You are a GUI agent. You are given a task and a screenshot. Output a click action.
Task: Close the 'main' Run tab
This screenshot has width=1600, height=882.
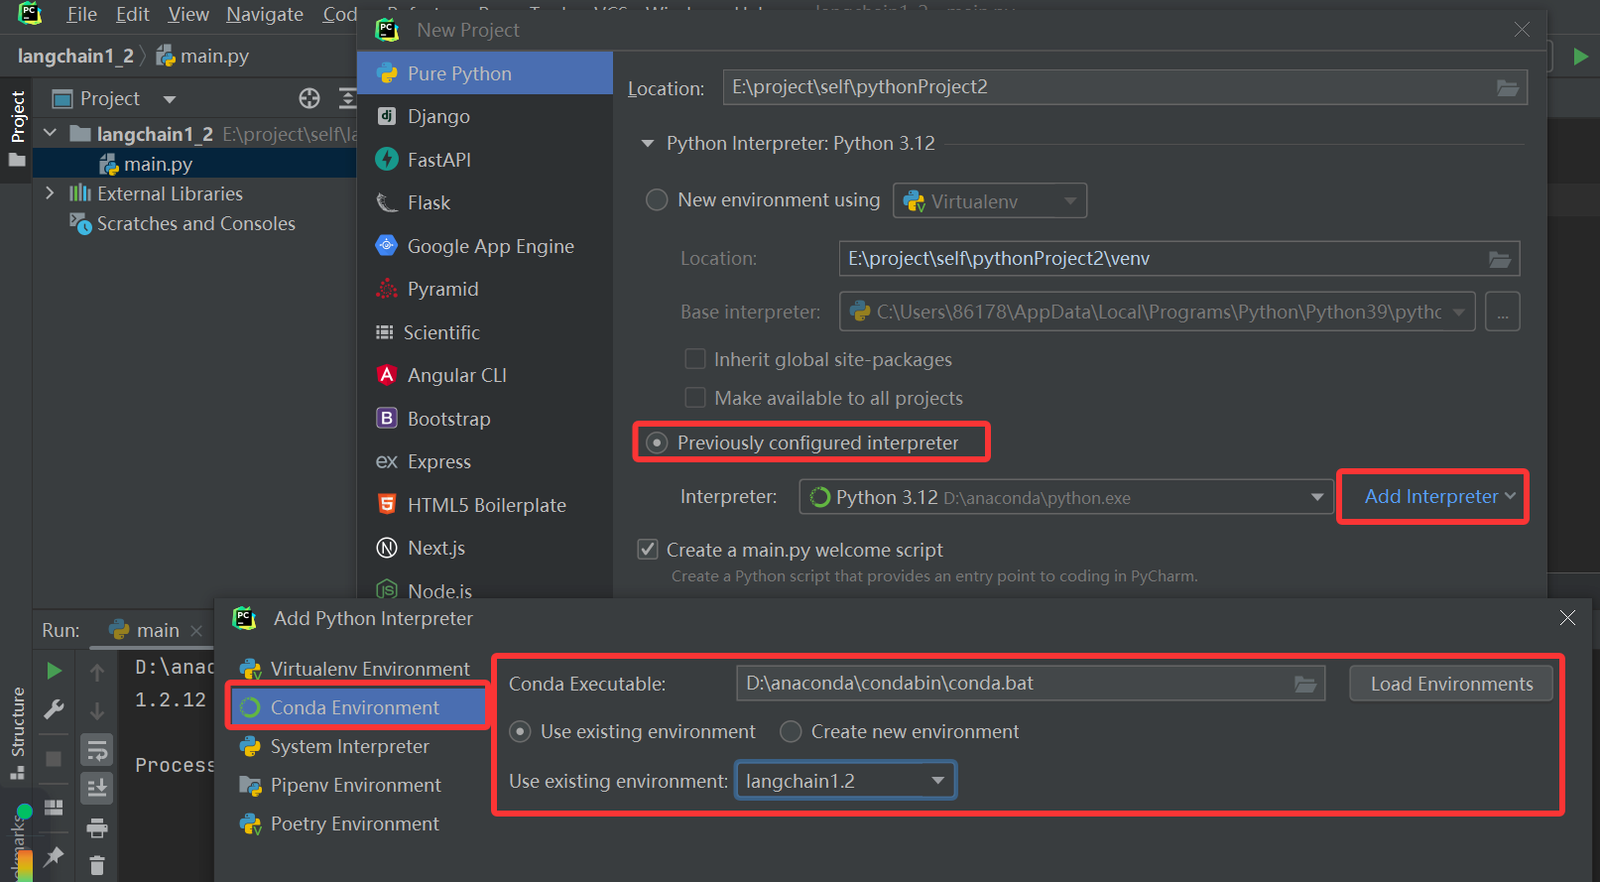pos(196,631)
